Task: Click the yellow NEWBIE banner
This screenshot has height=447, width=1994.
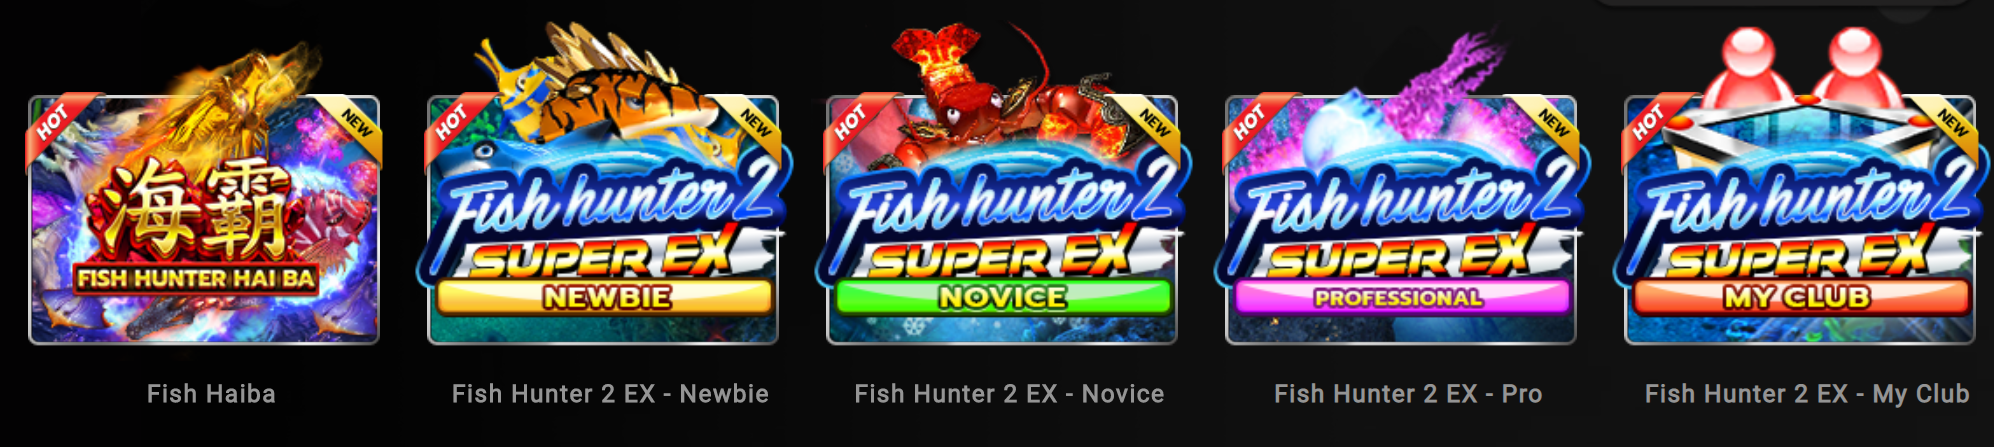Action: 605,297
